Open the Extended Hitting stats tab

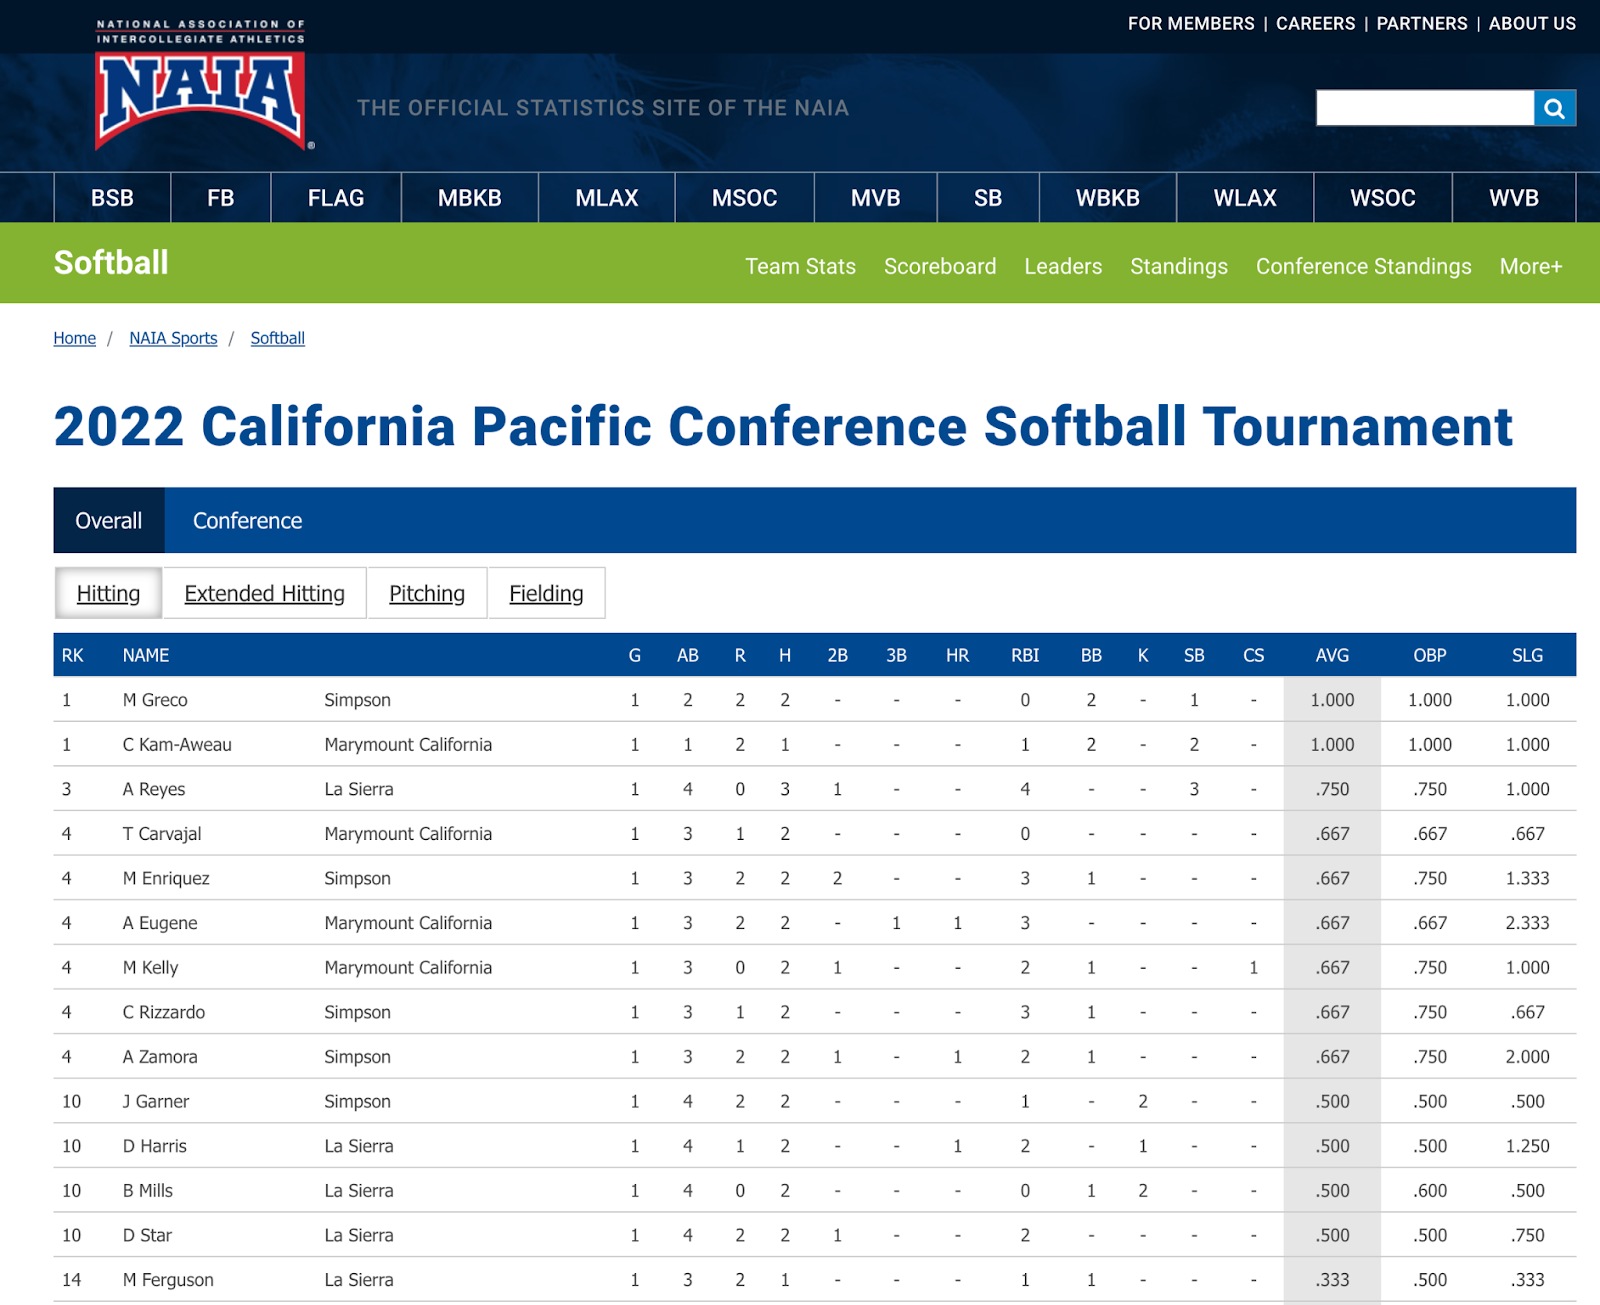[264, 593]
